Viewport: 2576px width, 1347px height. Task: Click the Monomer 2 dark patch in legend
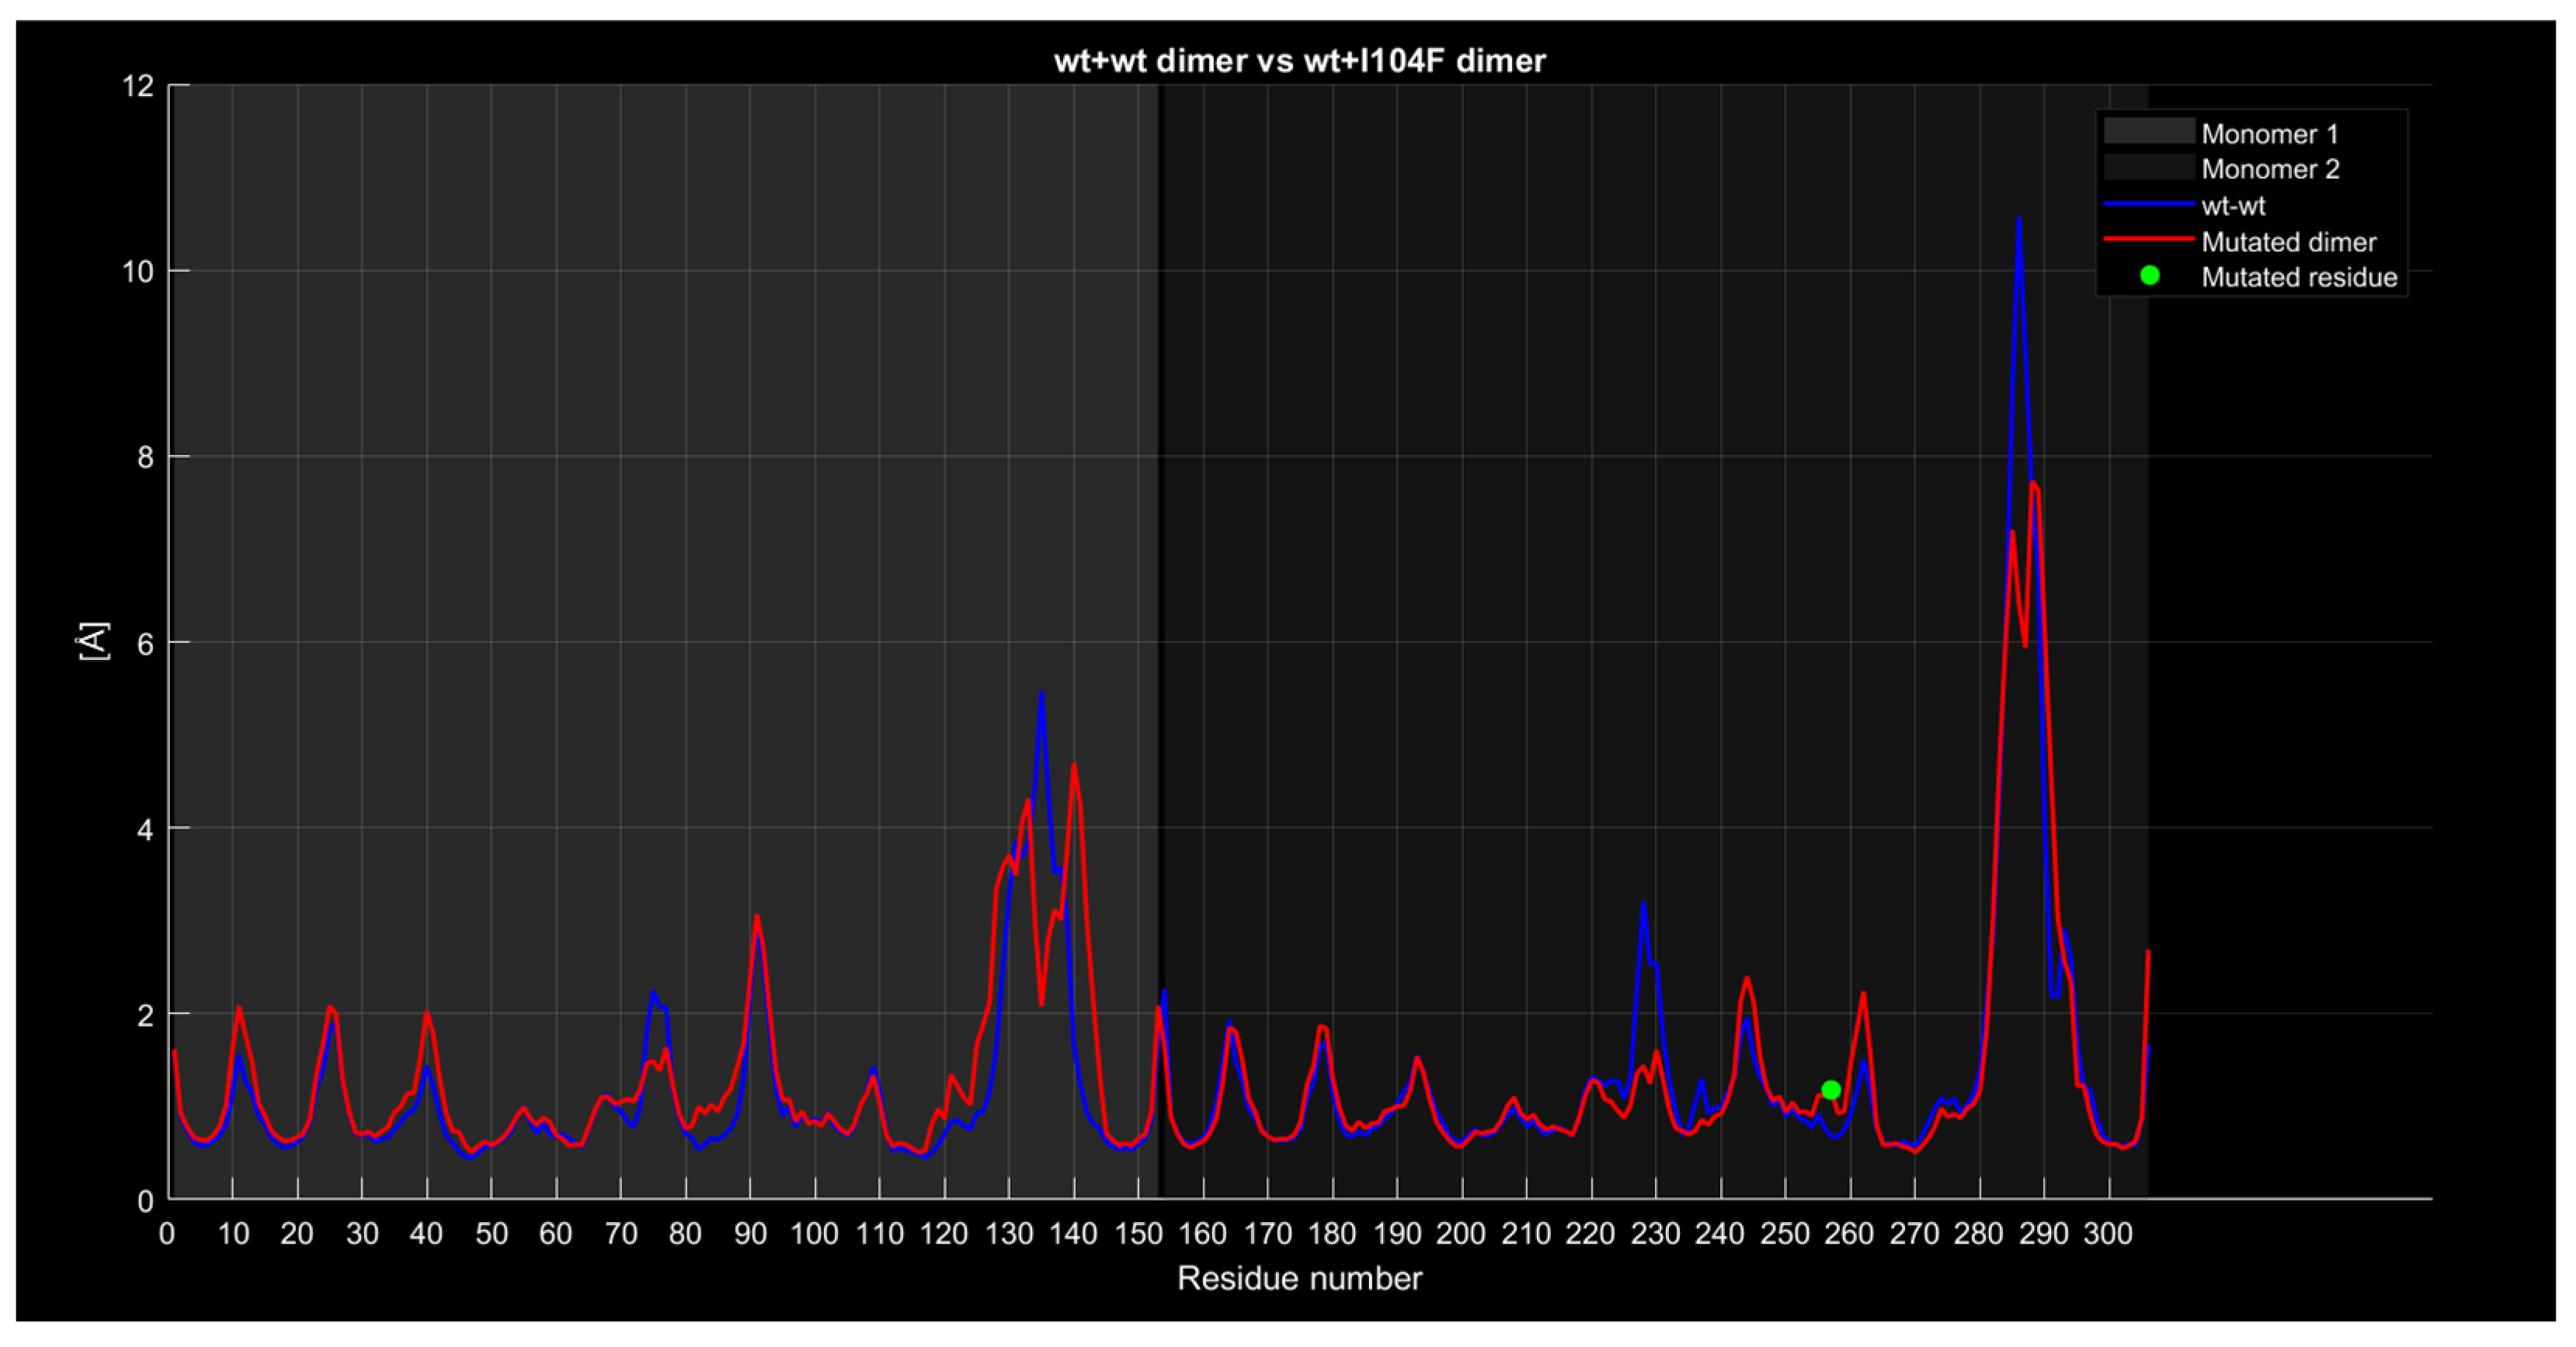2148,168
